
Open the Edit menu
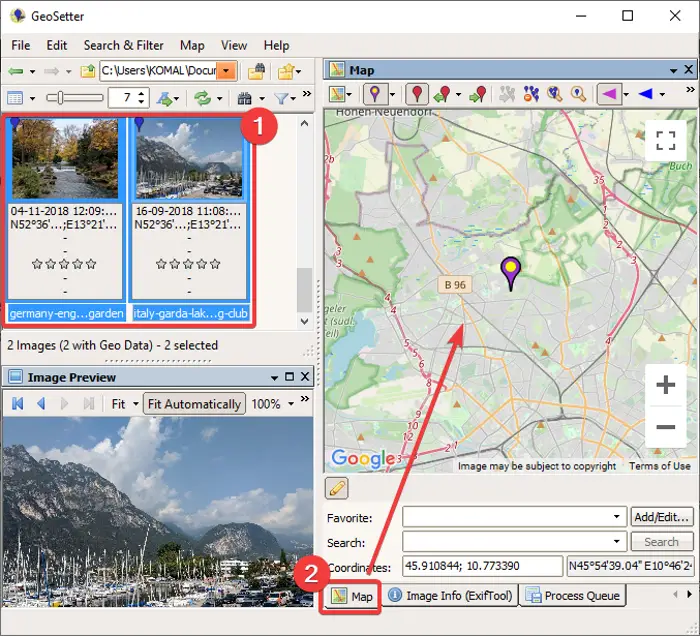(57, 46)
